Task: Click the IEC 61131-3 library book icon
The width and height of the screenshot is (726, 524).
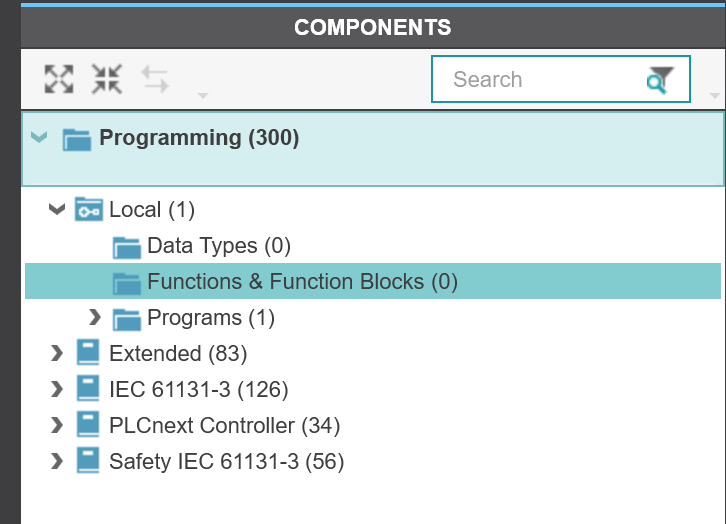Action: coord(88,388)
